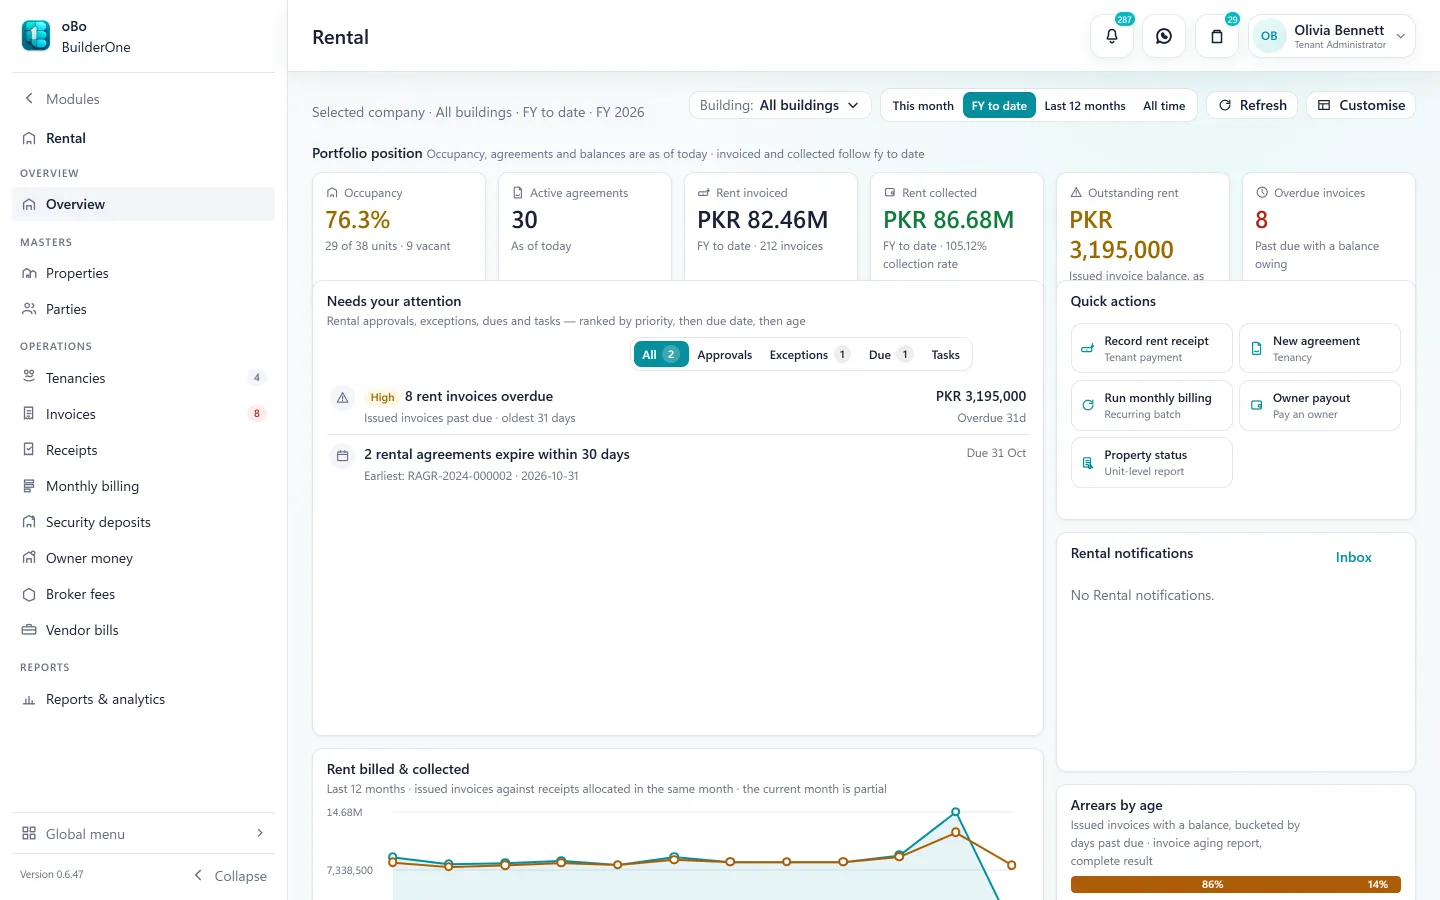Expand the Olivia Bennett user menu
The height and width of the screenshot is (900, 1440).
[1332, 36]
